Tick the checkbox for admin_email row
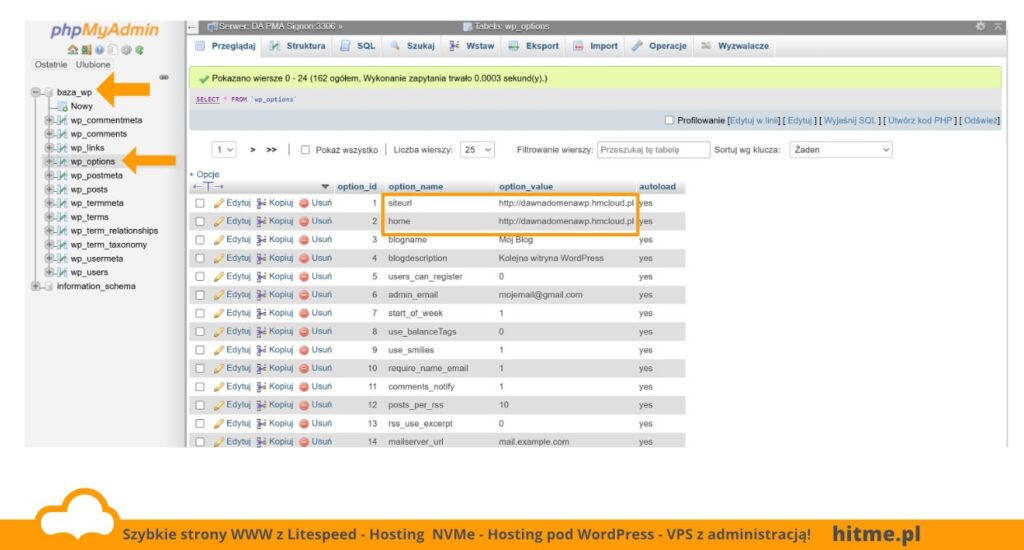Screen dimensions: 1024x550 point(200,295)
